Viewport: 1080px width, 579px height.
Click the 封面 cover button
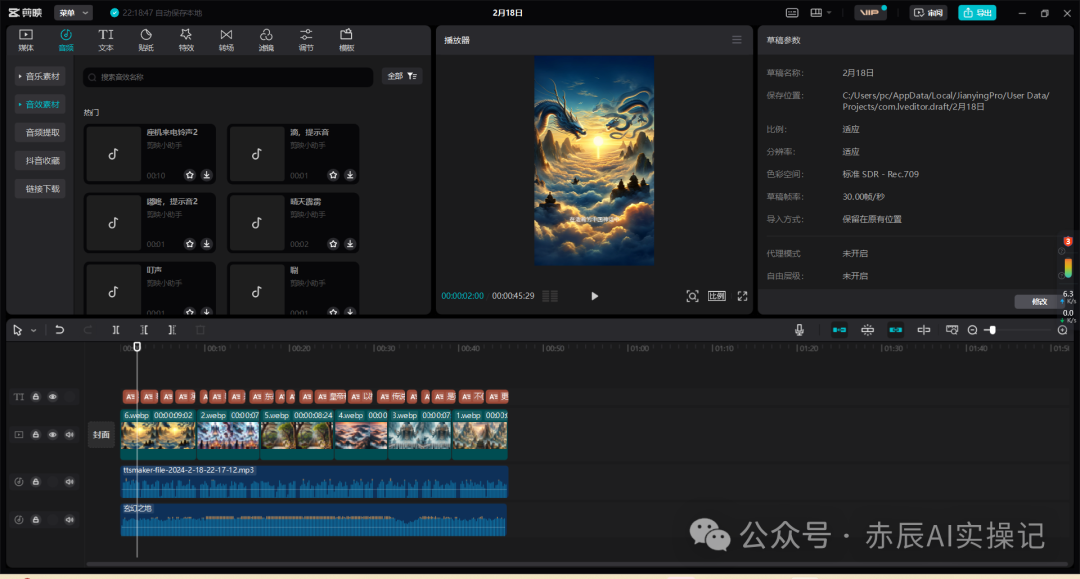(101, 435)
